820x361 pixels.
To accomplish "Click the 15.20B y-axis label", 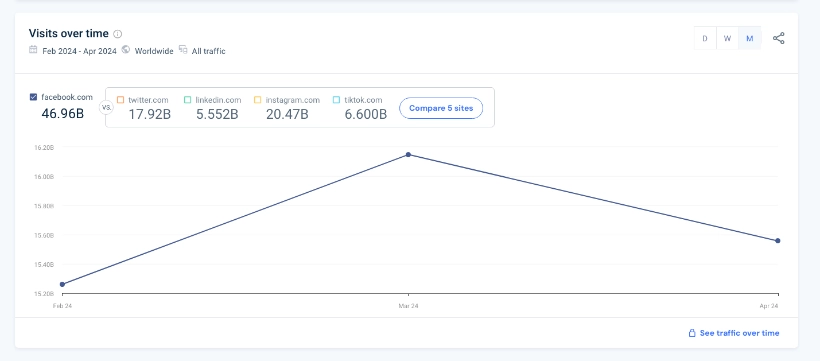I will pos(44,294).
